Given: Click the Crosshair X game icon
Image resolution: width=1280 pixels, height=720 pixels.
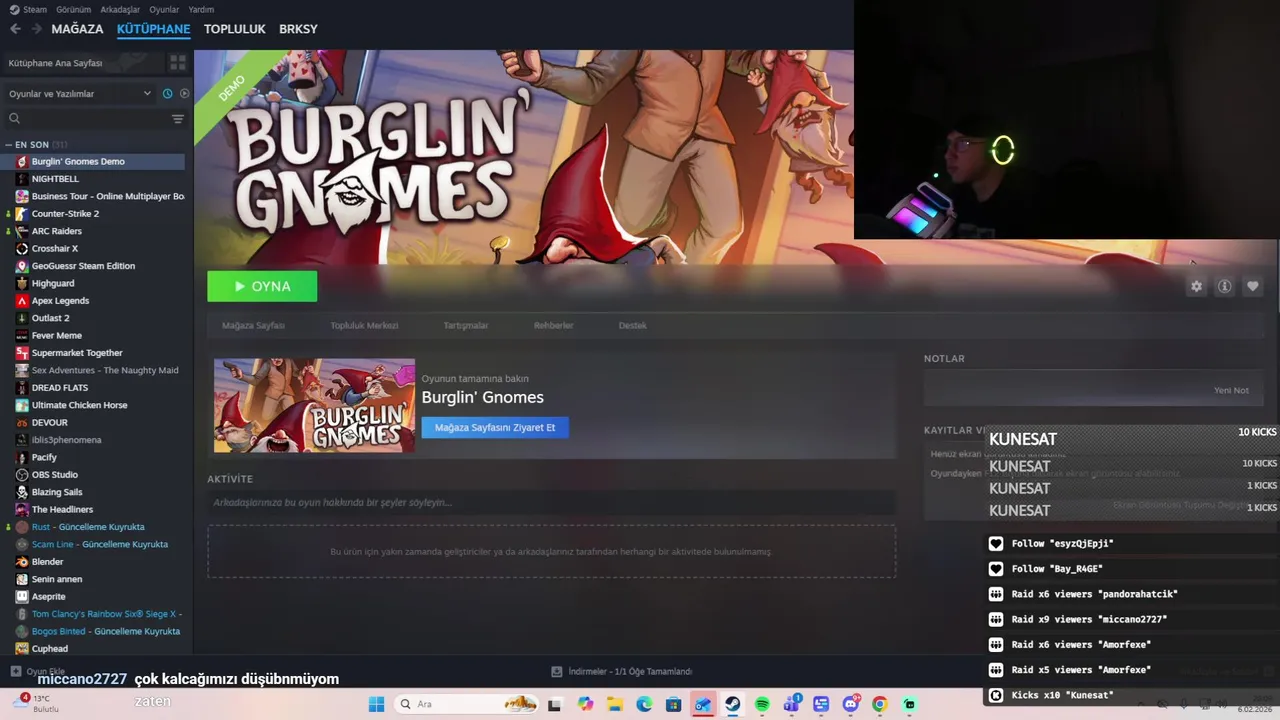Looking at the screenshot, I should (22, 248).
